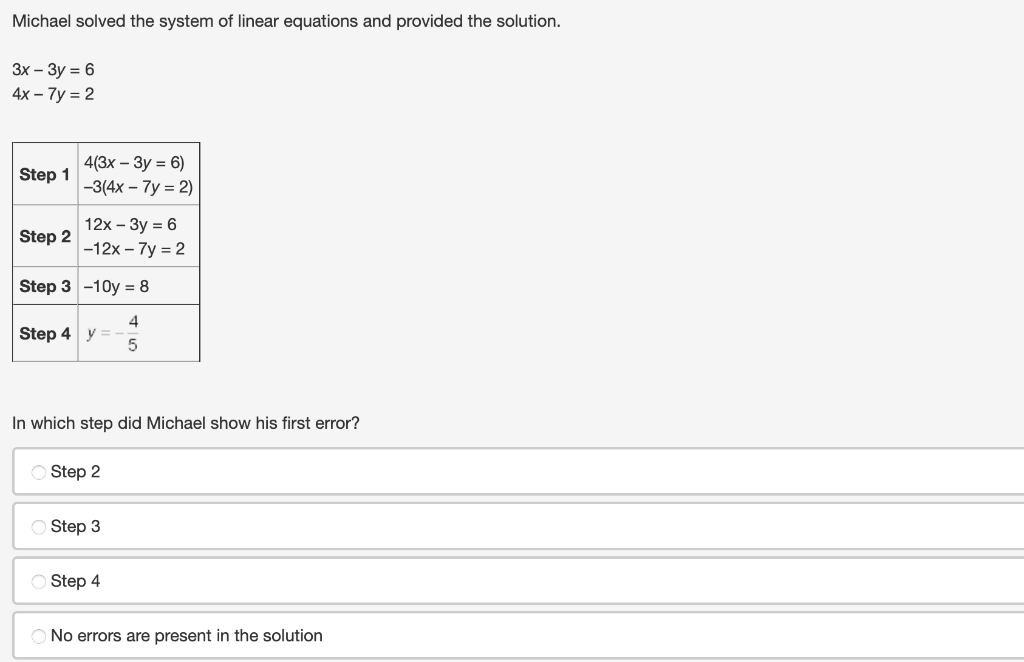
Task: Select the 'No errors are present' radio button
Action: (x=39, y=636)
